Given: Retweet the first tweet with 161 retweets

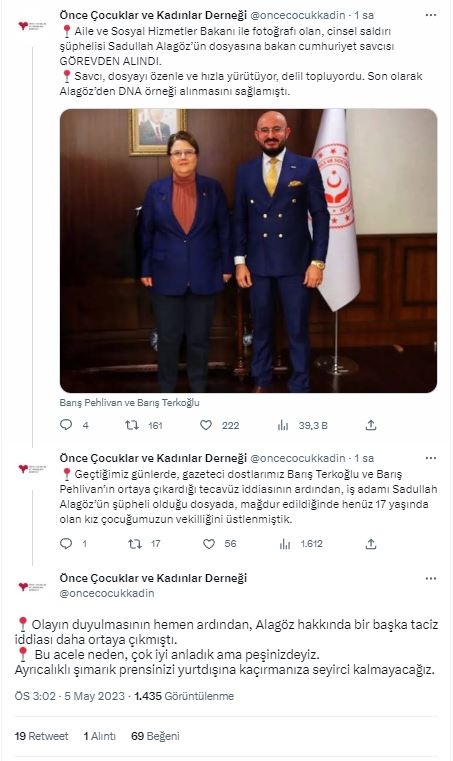Looking at the screenshot, I should pos(132,425).
